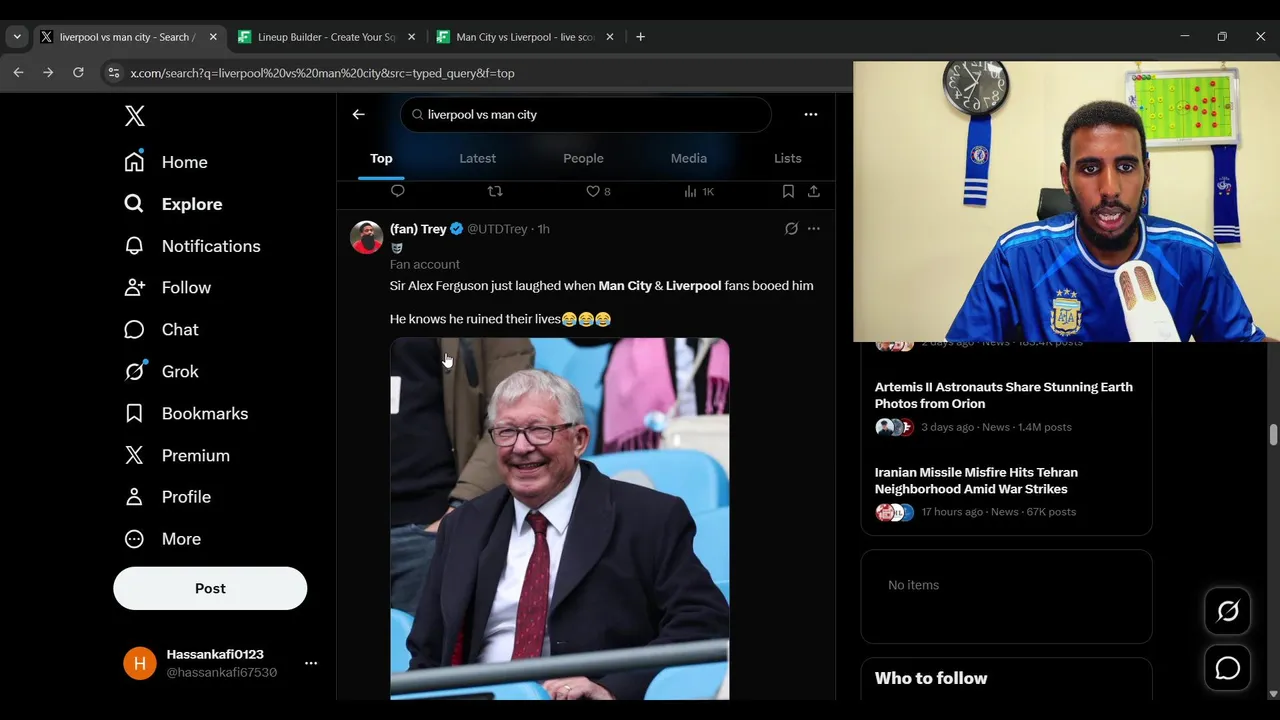
Task: Open Bookmarks
Action: pyautogui.click(x=186, y=414)
